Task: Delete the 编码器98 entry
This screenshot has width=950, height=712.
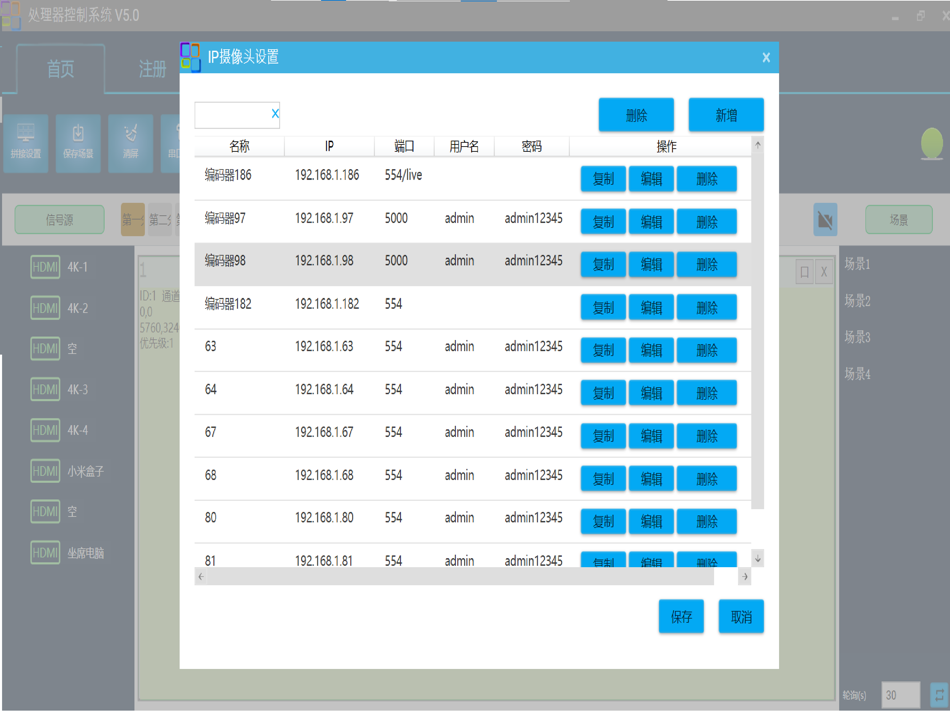Action: coord(706,264)
